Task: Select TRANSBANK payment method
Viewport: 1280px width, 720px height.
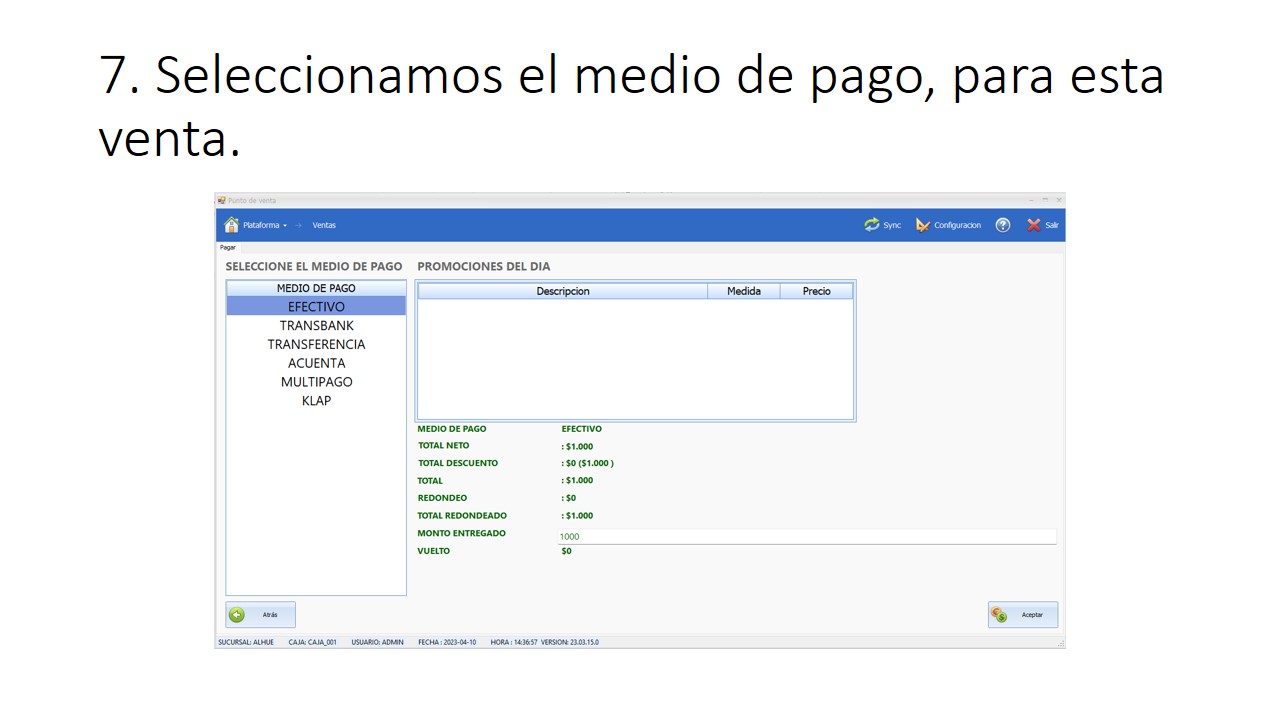Action: click(x=316, y=325)
